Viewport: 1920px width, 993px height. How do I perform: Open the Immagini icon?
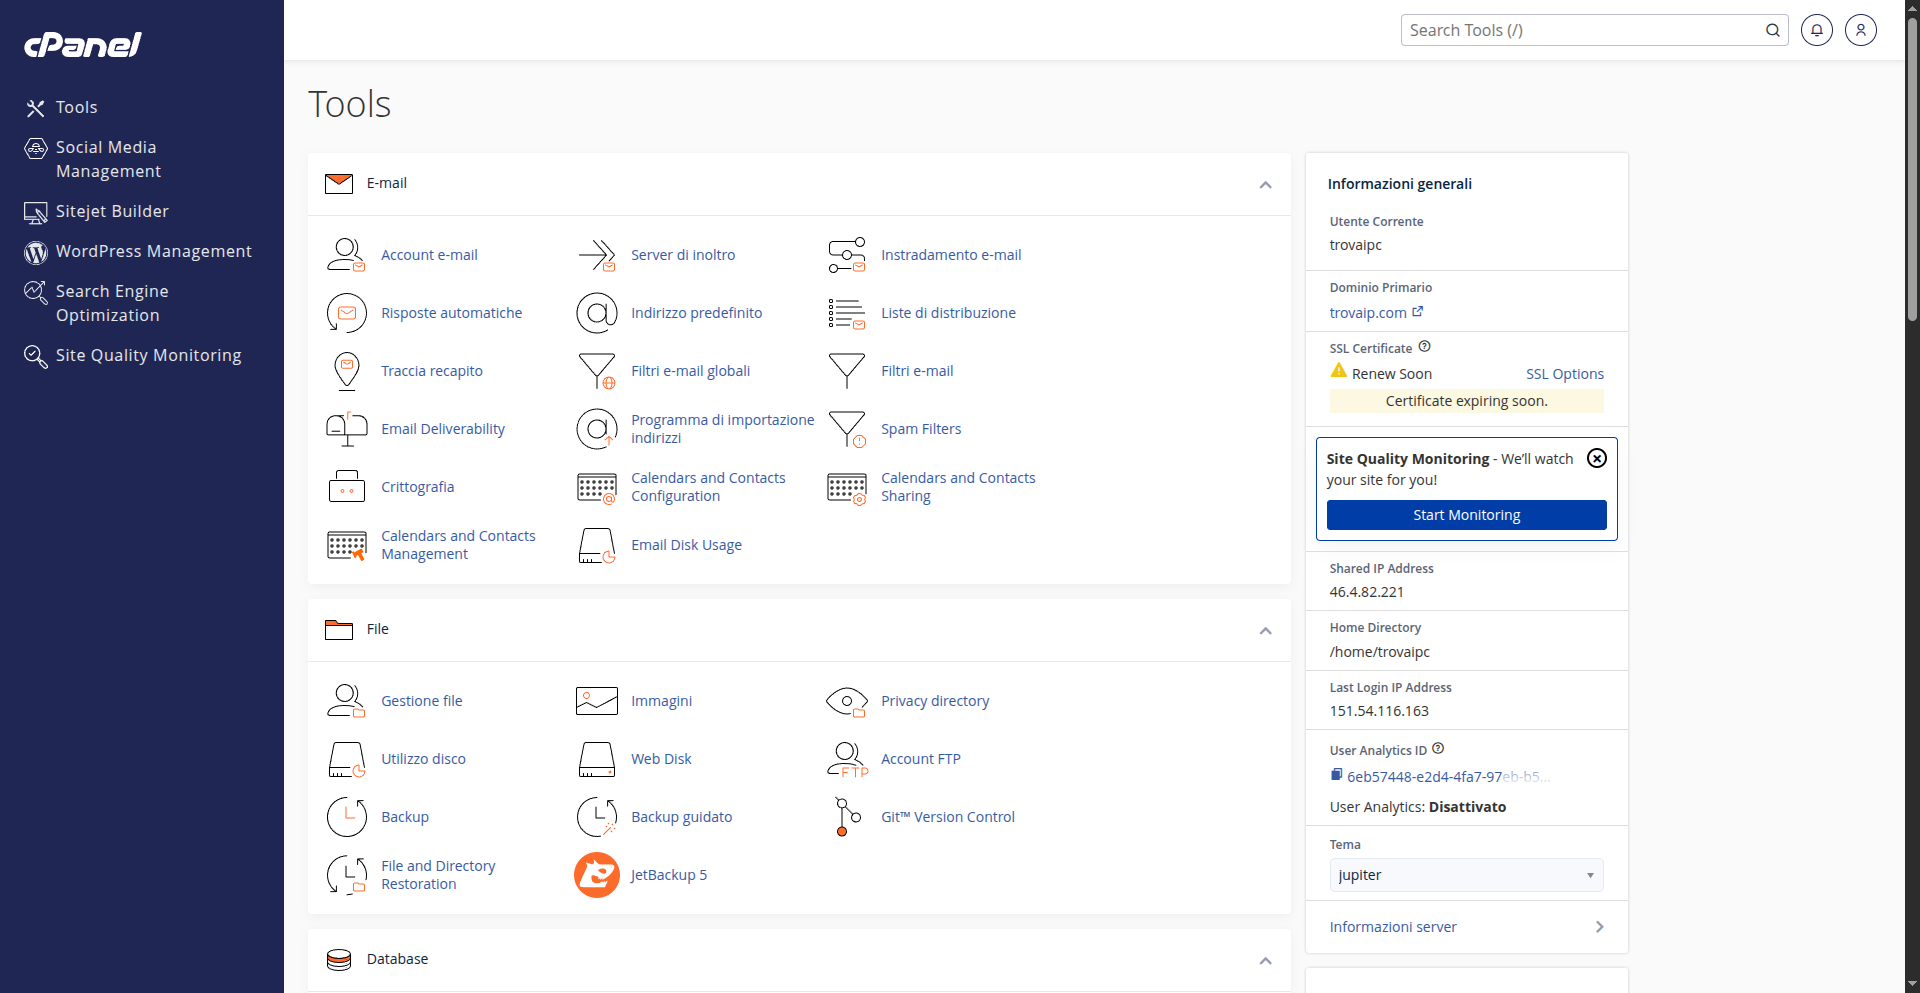596,701
